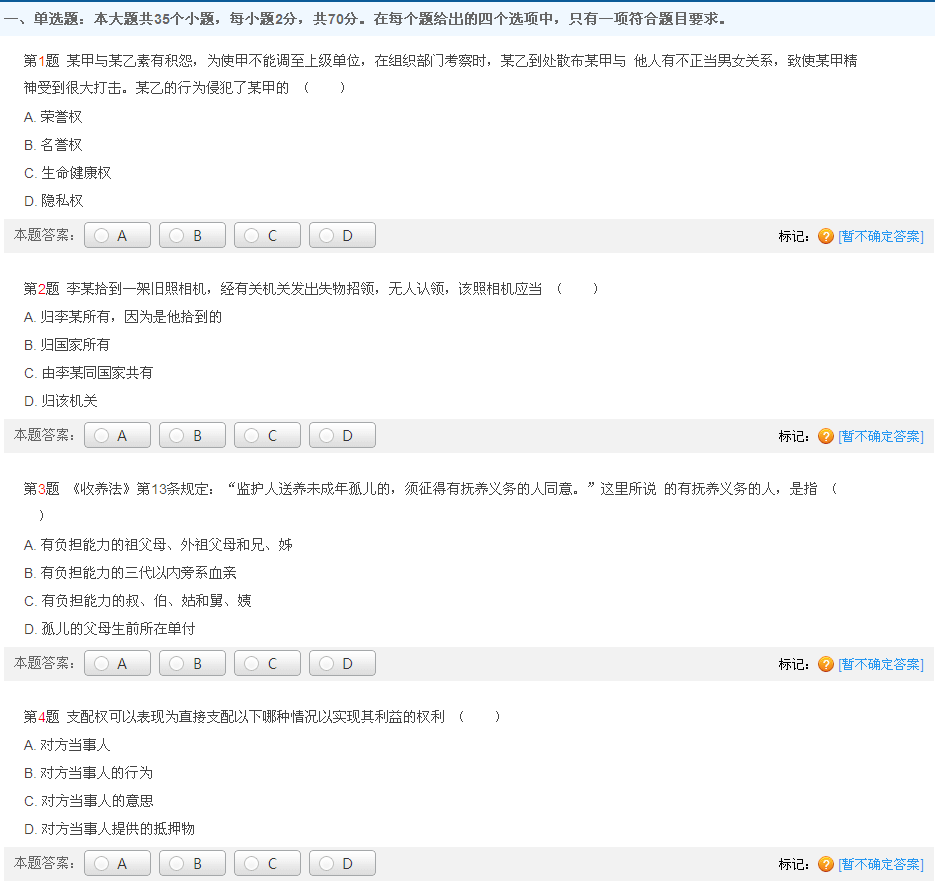This screenshot has width=935, height=883.
Task: Click option text 'D. 隐私权'
Action: click(54, 201)
